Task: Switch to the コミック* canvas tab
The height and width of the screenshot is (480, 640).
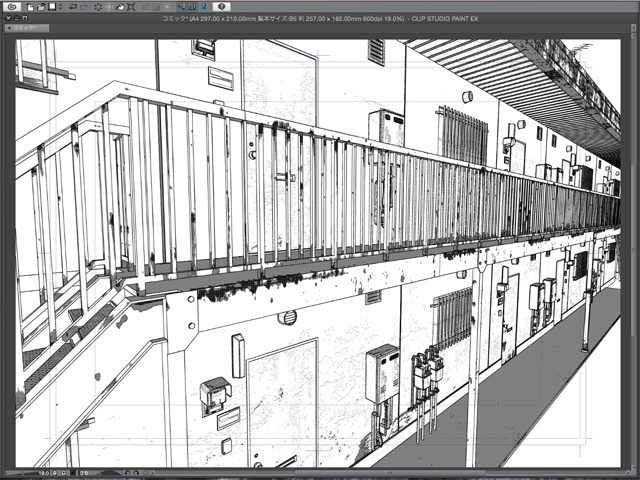Action: [x=27, y=28]
